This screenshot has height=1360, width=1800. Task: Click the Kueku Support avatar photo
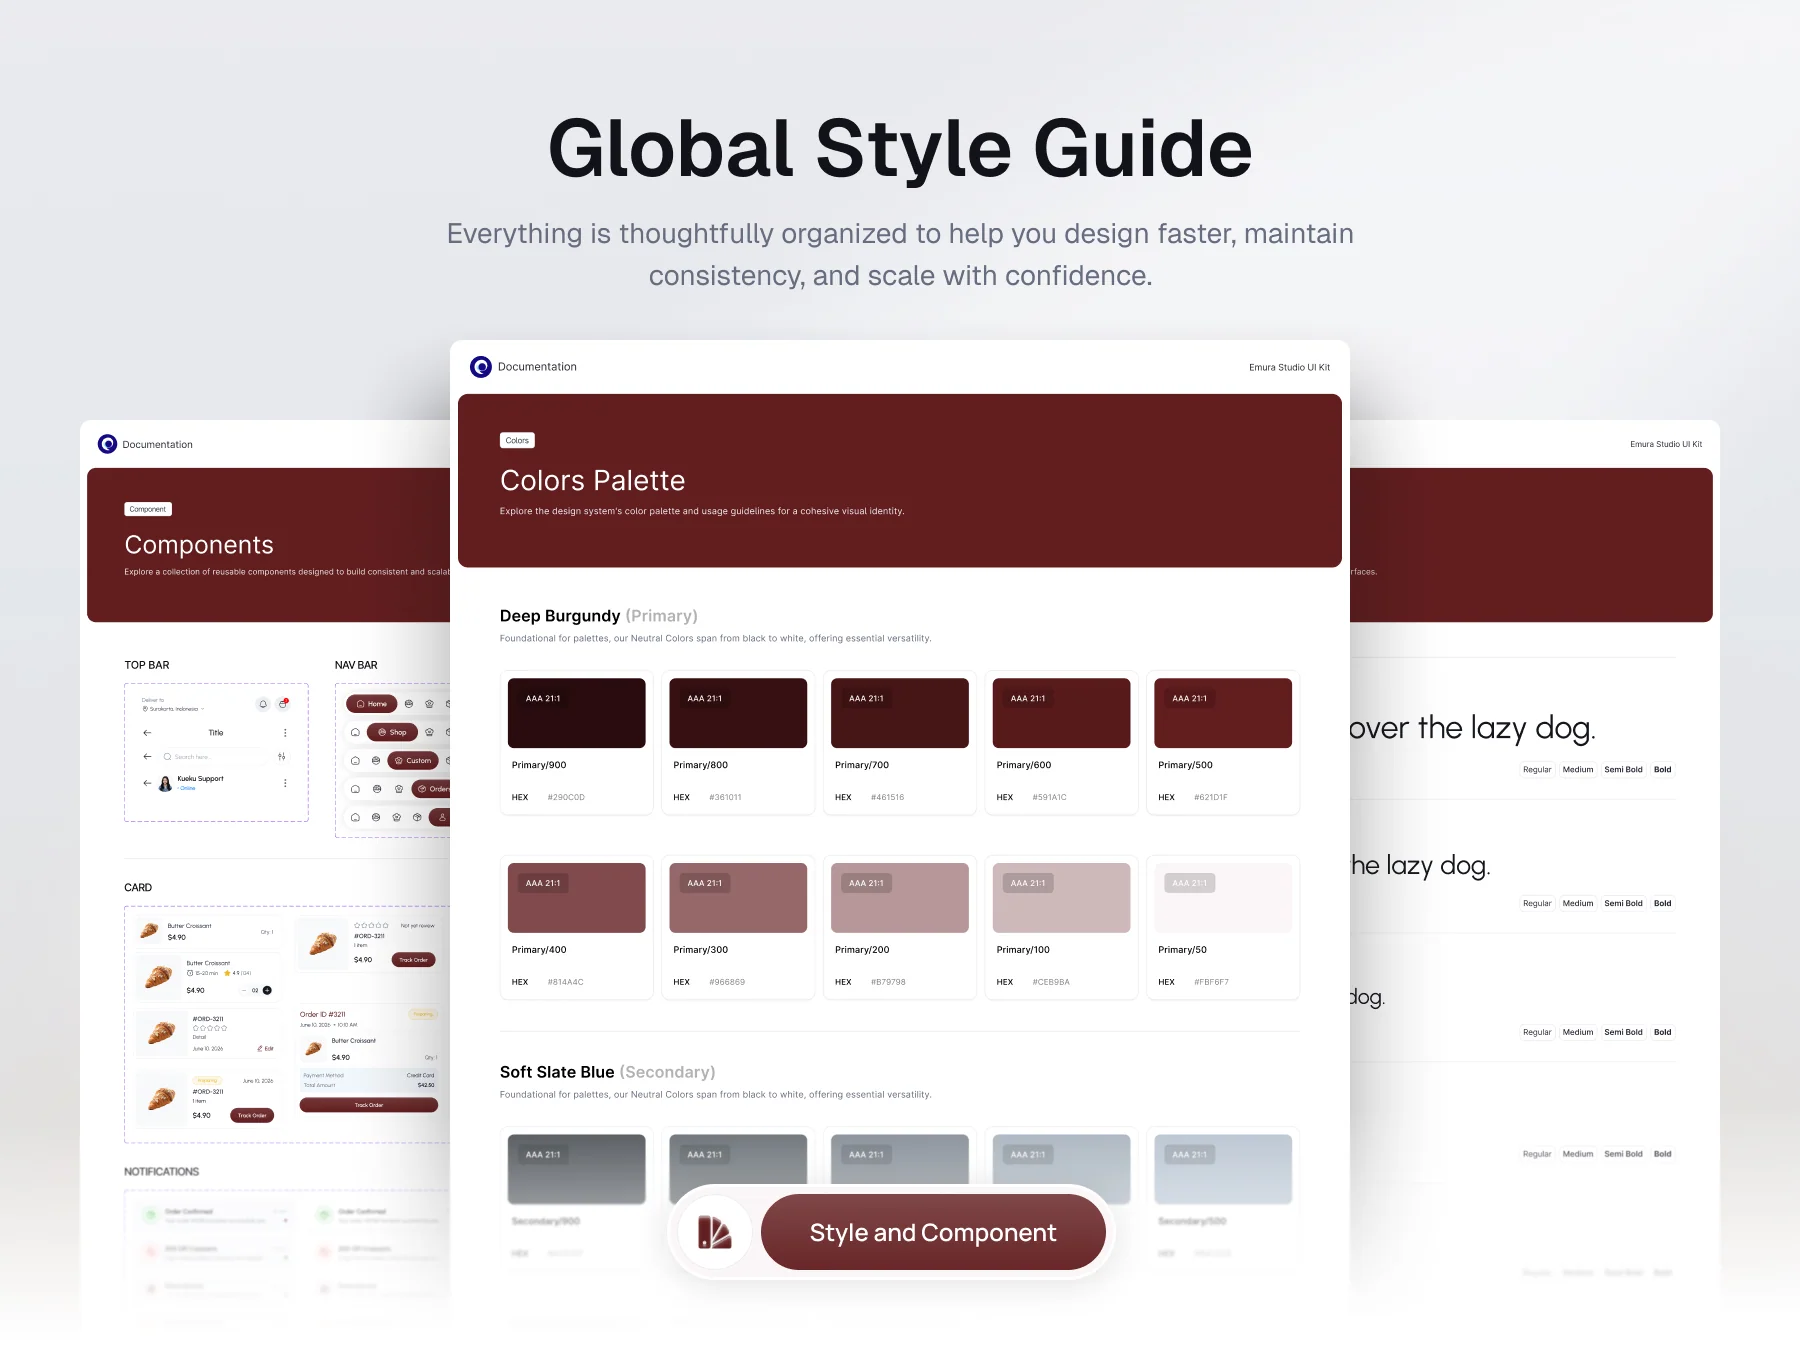pos(165,784)
